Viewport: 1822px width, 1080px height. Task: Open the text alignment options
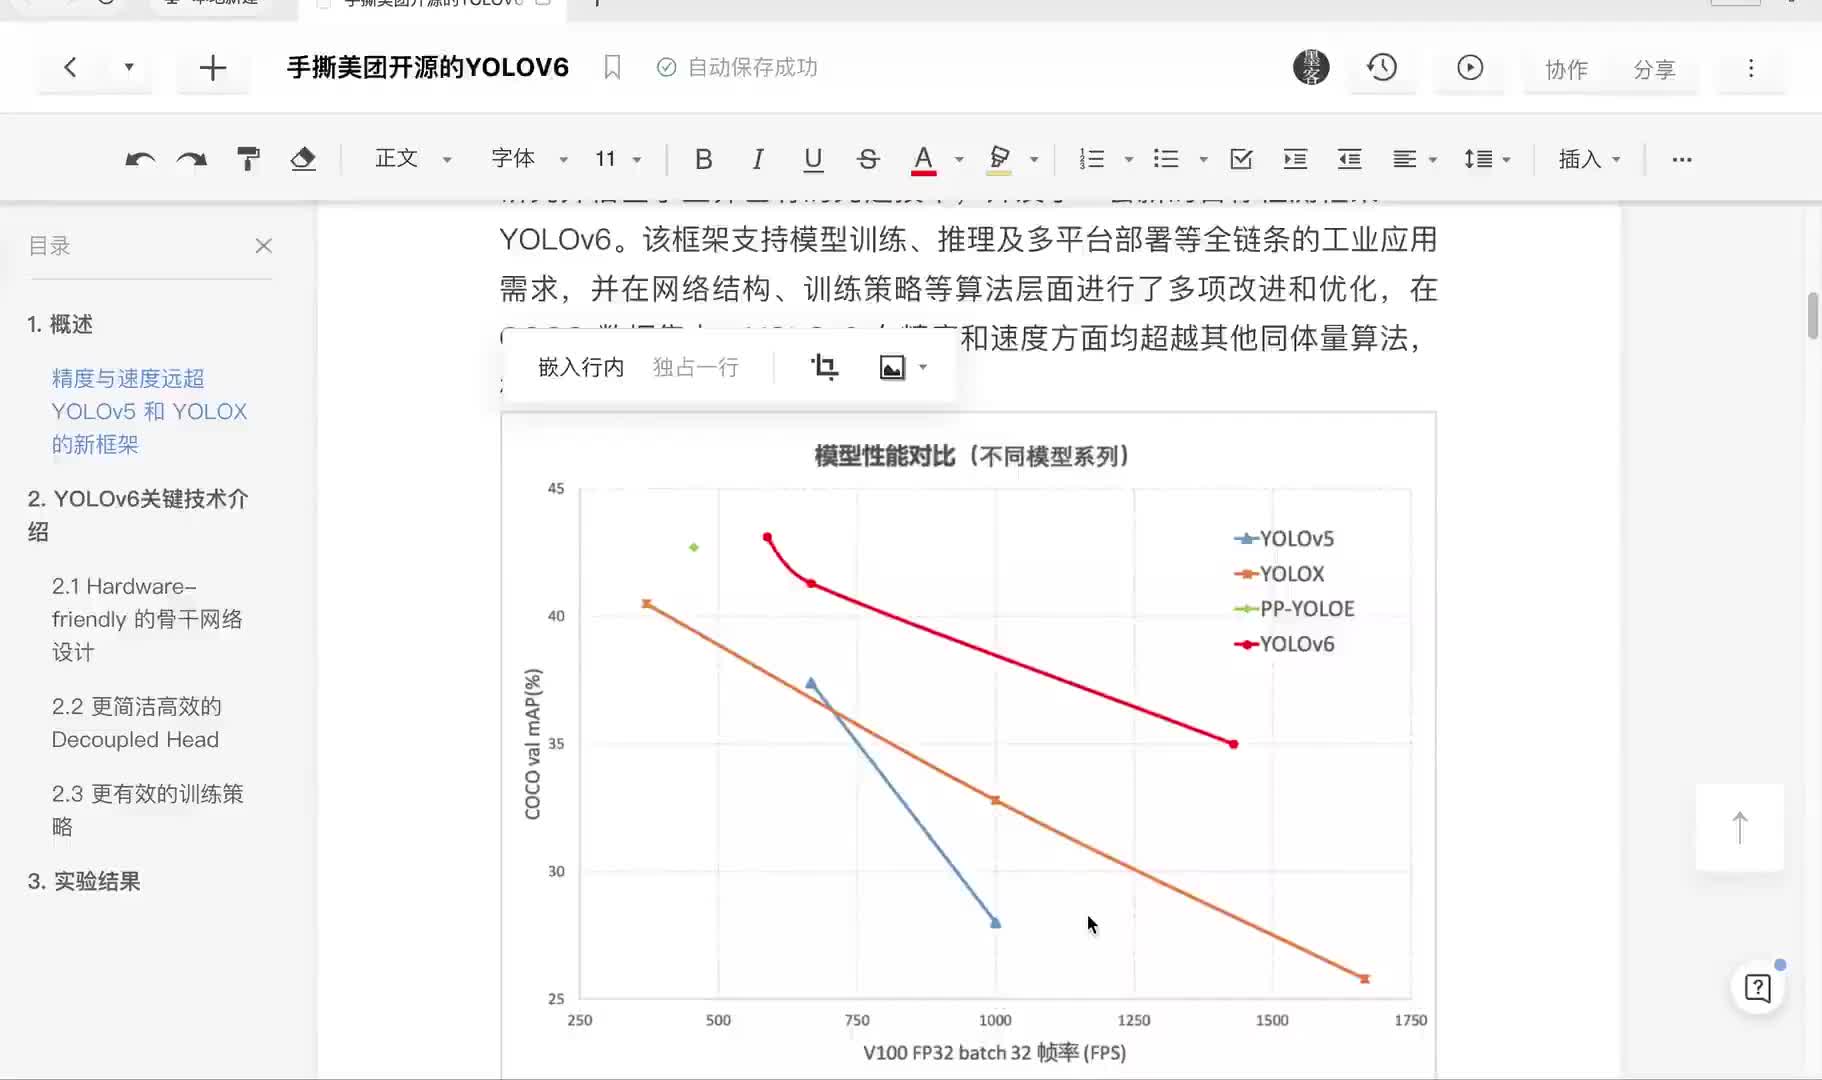[1414, 159]
